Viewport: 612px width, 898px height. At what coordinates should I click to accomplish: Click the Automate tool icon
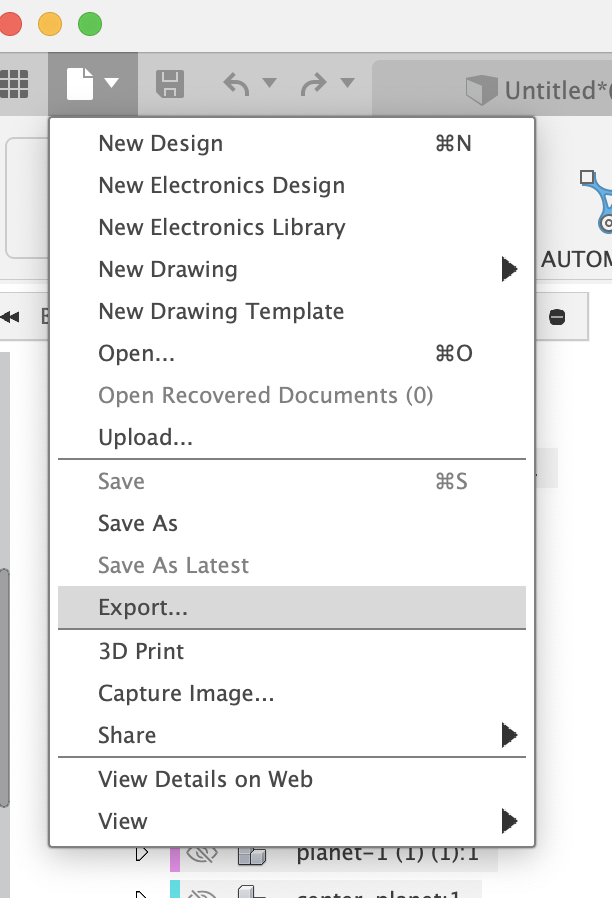[598, 200]
